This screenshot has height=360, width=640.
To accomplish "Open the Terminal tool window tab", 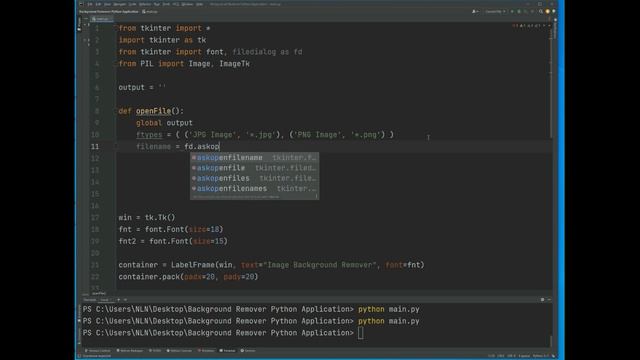I will coord(227,351).
